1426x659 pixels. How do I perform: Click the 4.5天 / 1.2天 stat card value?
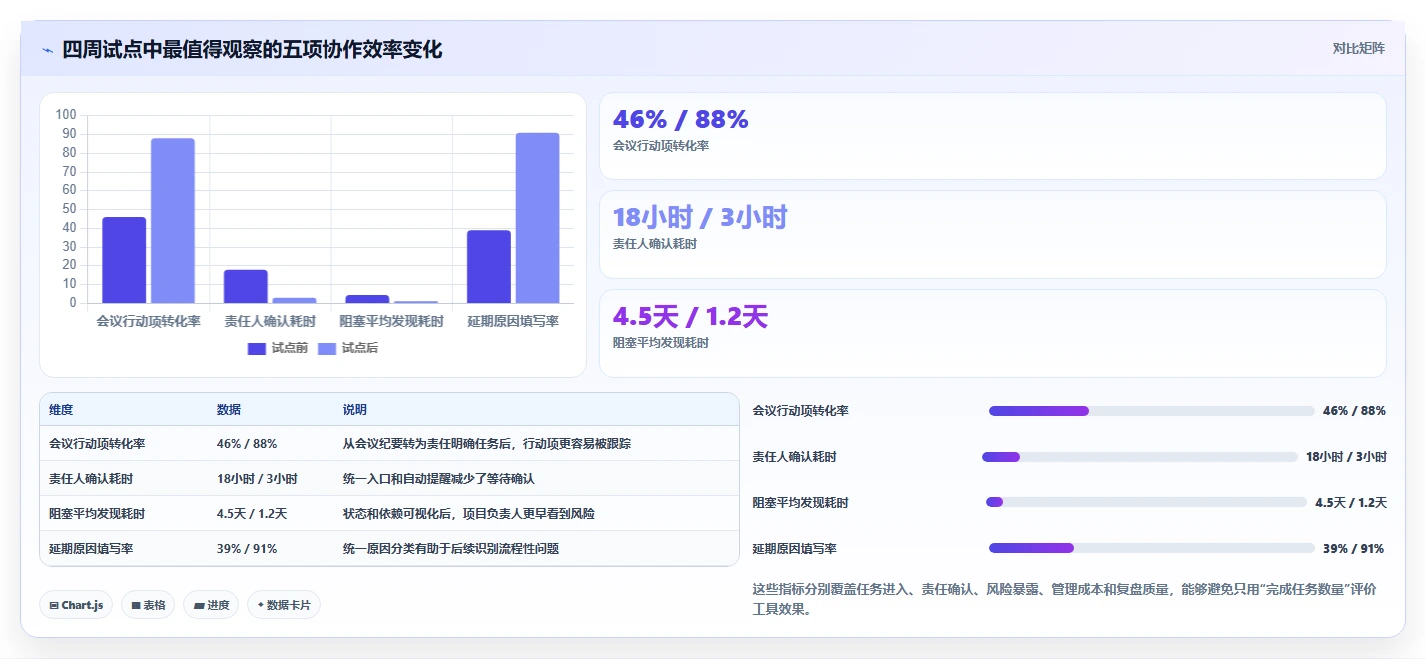click(690, 317)
